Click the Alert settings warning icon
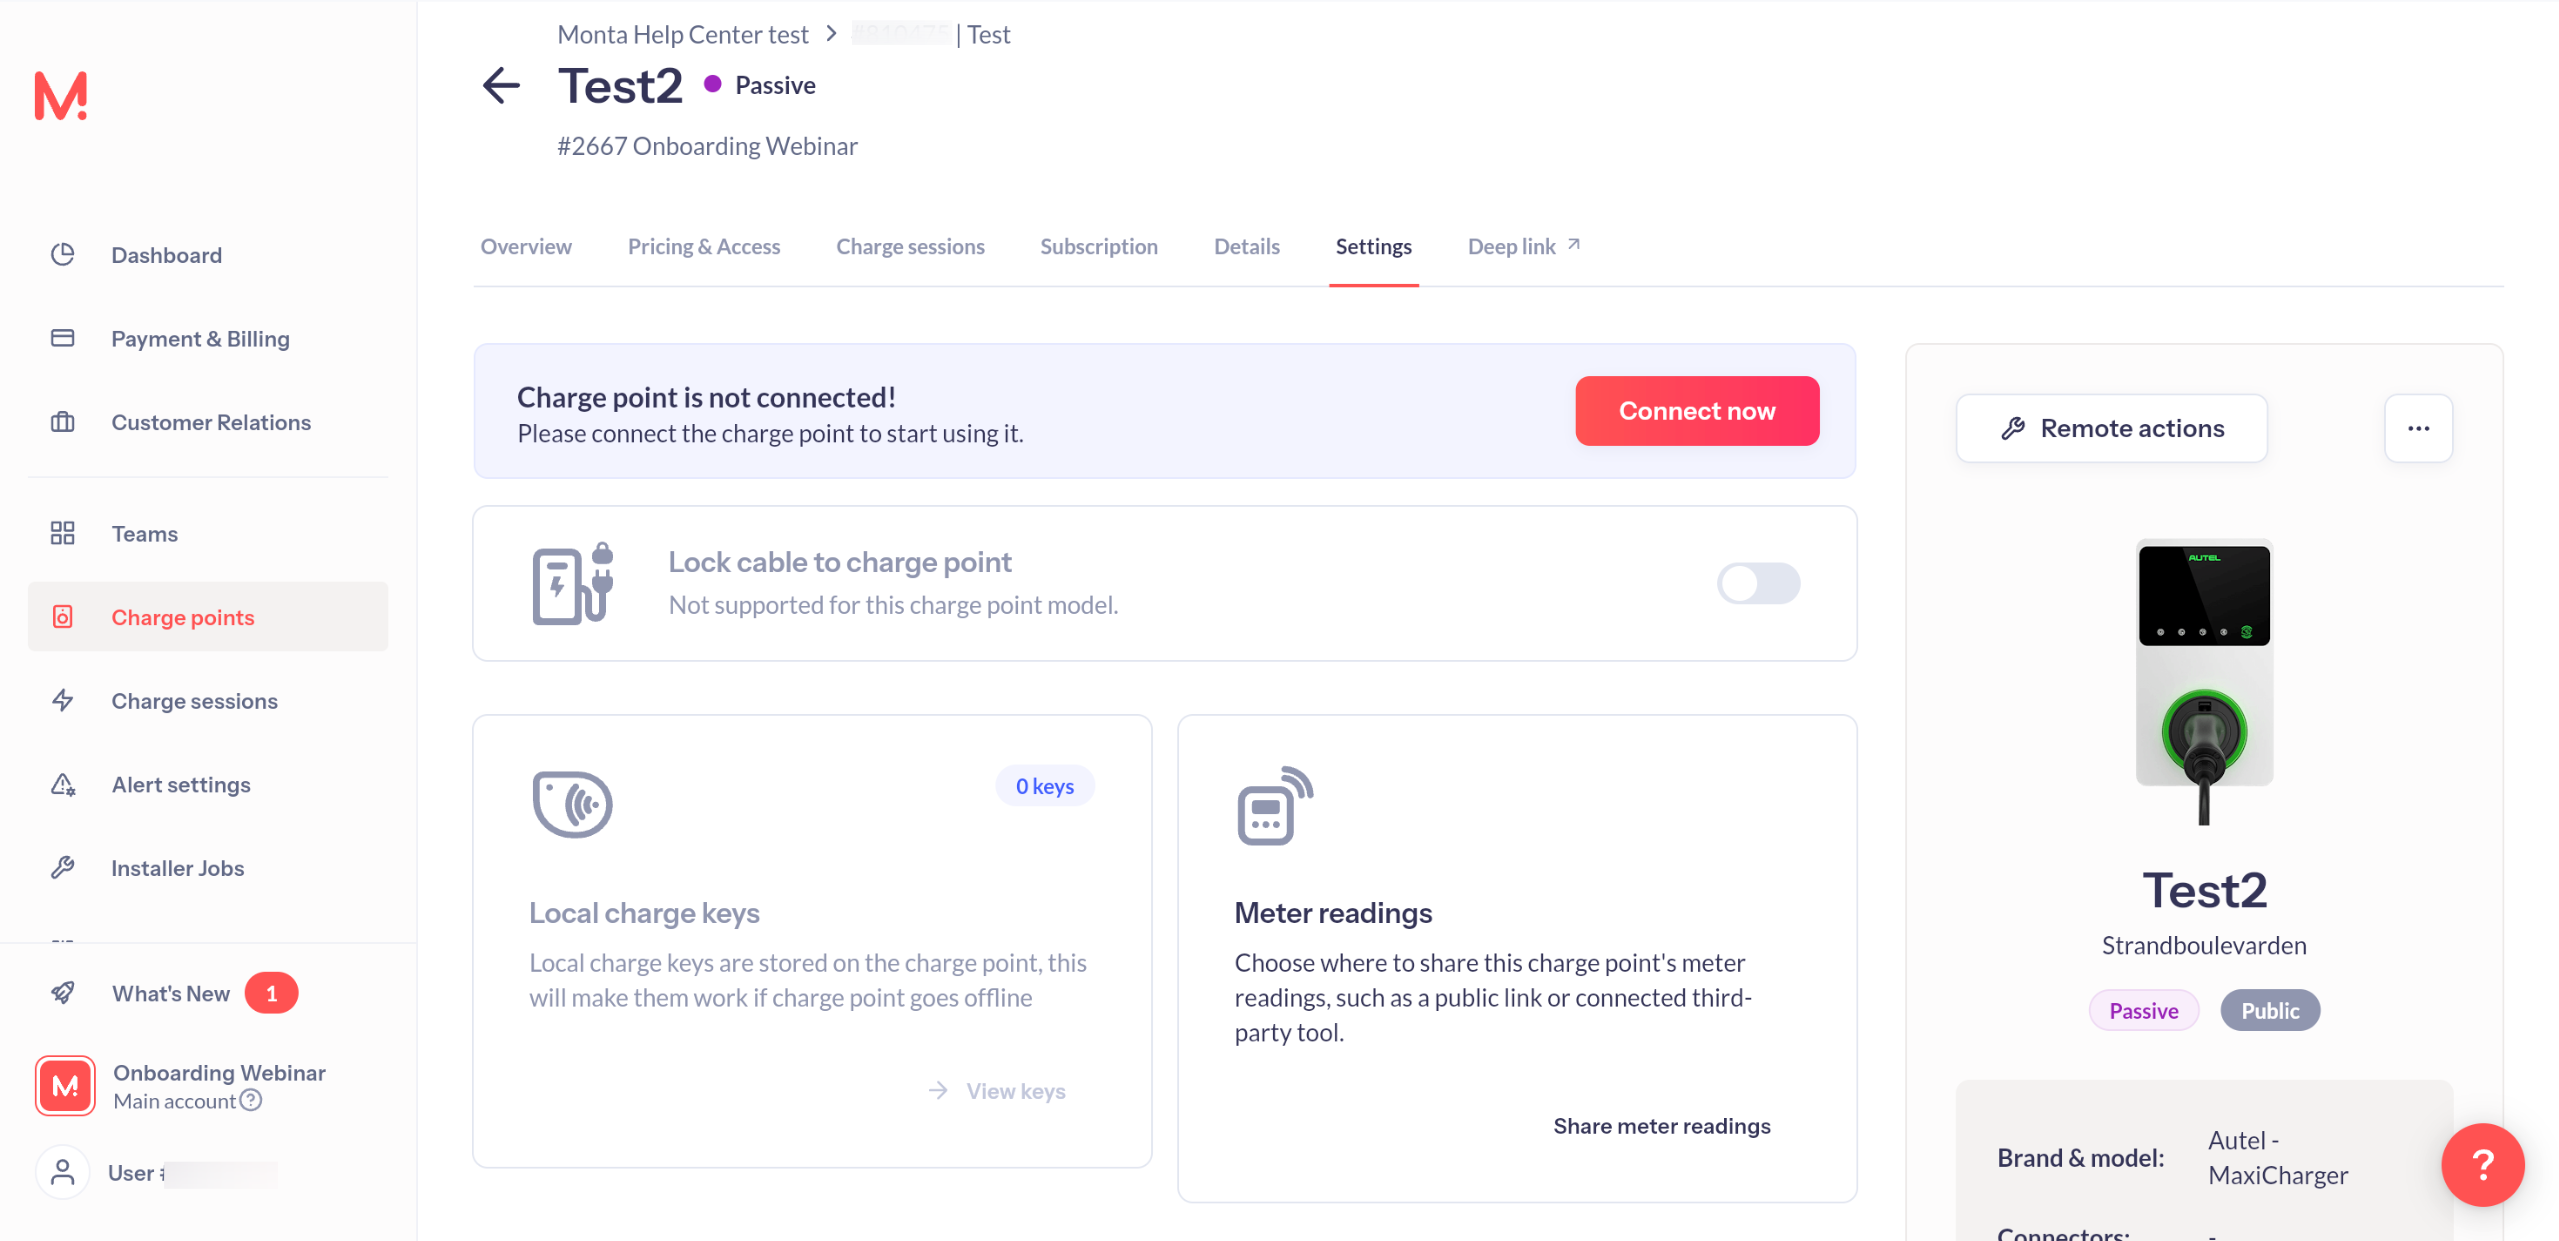Screen dimensions: 2559x1241 click(63, 785)
